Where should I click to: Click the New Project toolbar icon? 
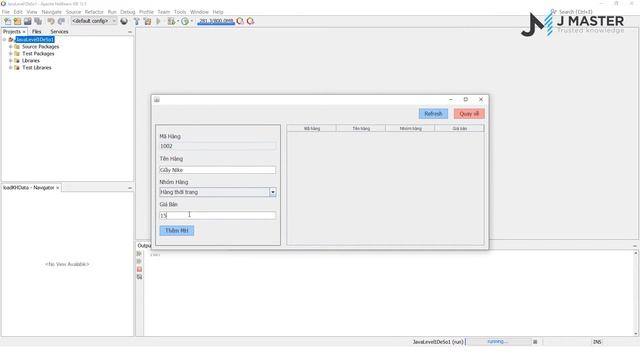[18, 21]
